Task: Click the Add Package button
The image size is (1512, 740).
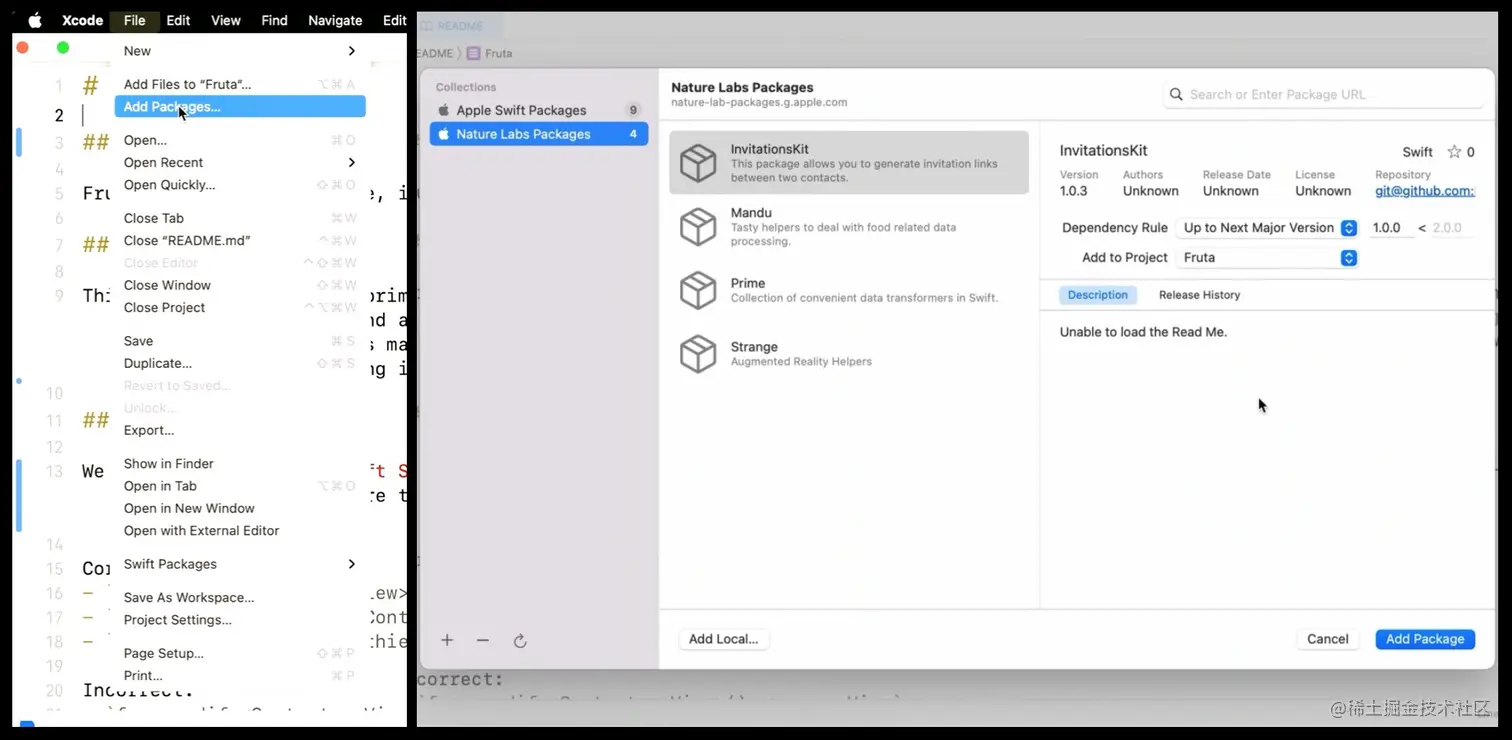Action: [1425, 639]
